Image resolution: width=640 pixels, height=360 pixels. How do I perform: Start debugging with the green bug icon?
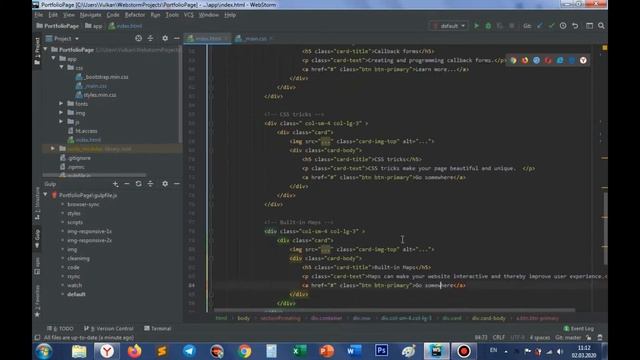pyautogui.click(x=488, y=26)
